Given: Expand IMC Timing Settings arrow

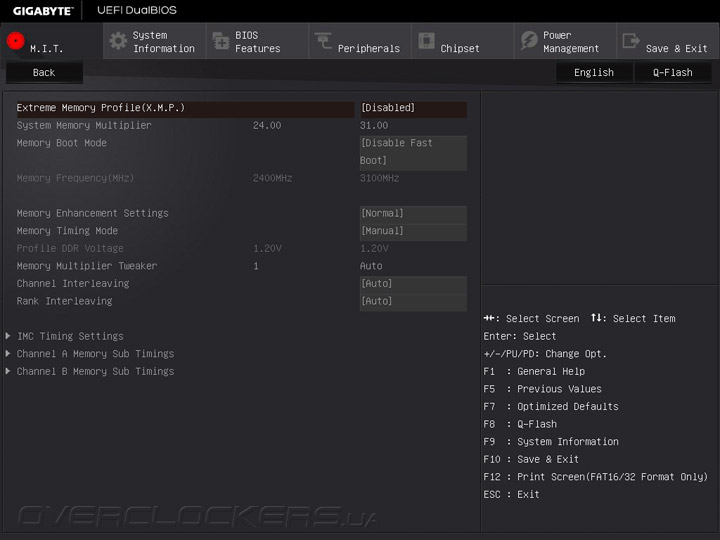Looking at the screenshot, I should [x=8, y=336].
